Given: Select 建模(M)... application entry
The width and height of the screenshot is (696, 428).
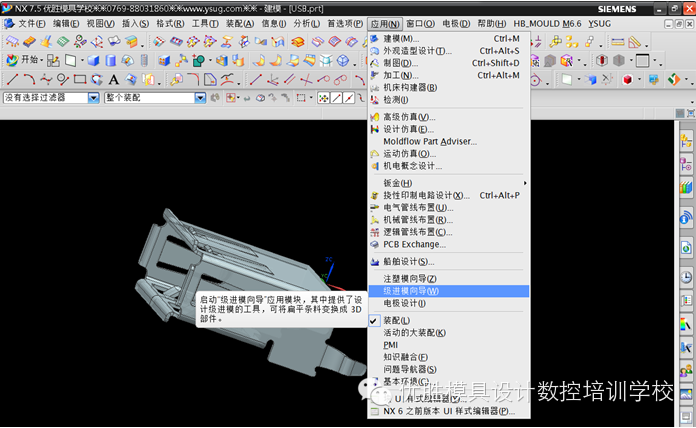Looking at the screenshot, I should pyautogui.click(x=449, y=39).
